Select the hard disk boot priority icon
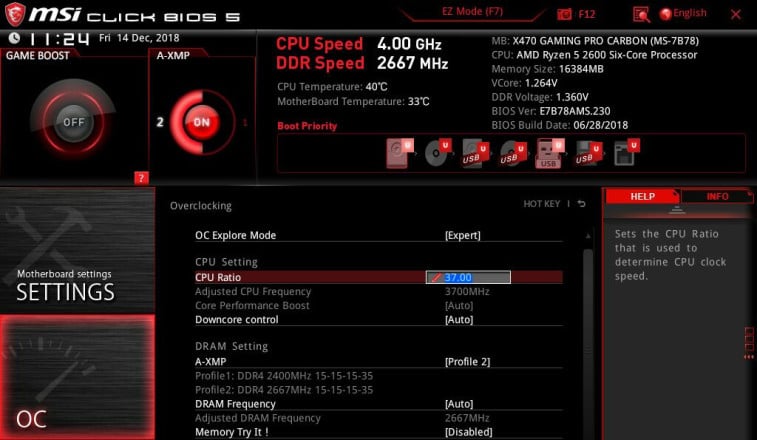This screenshot has height=440, width=757. tap(400, 153)
